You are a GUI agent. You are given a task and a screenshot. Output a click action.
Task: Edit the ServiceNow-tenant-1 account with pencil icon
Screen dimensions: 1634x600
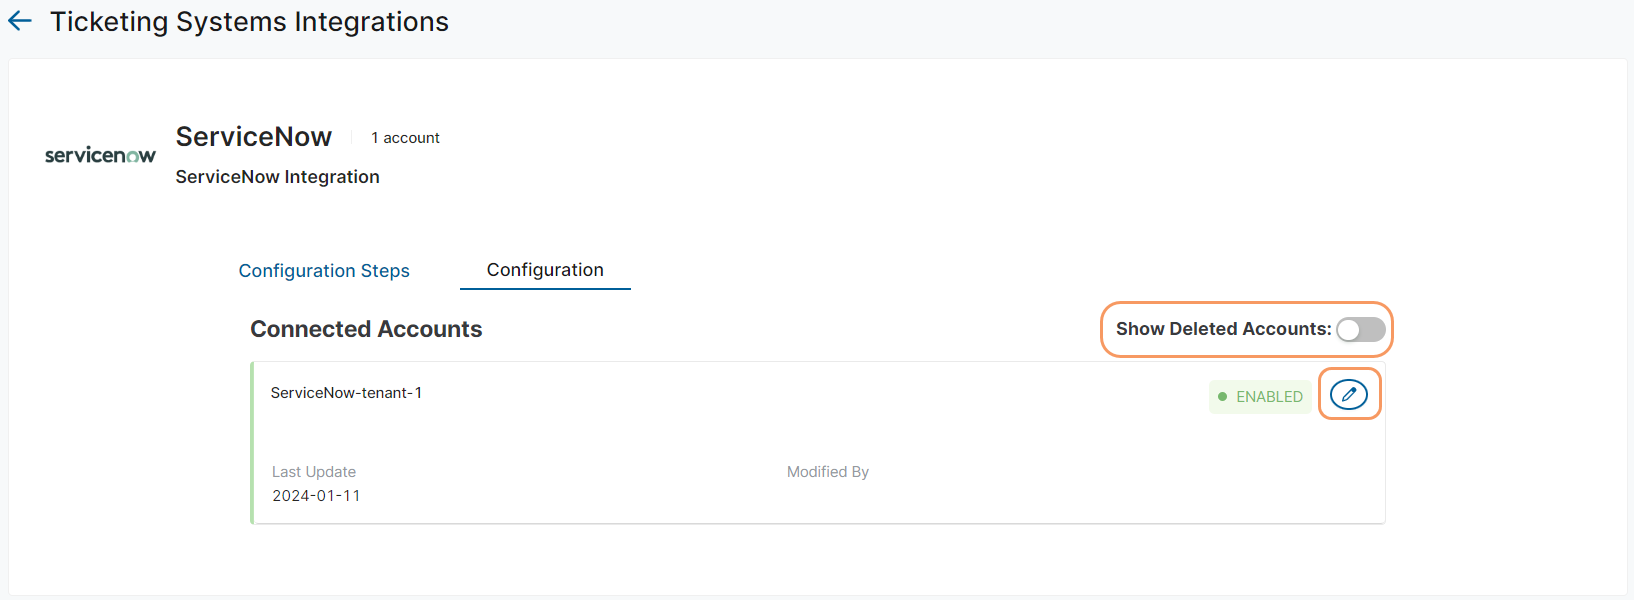(1348, 395)
